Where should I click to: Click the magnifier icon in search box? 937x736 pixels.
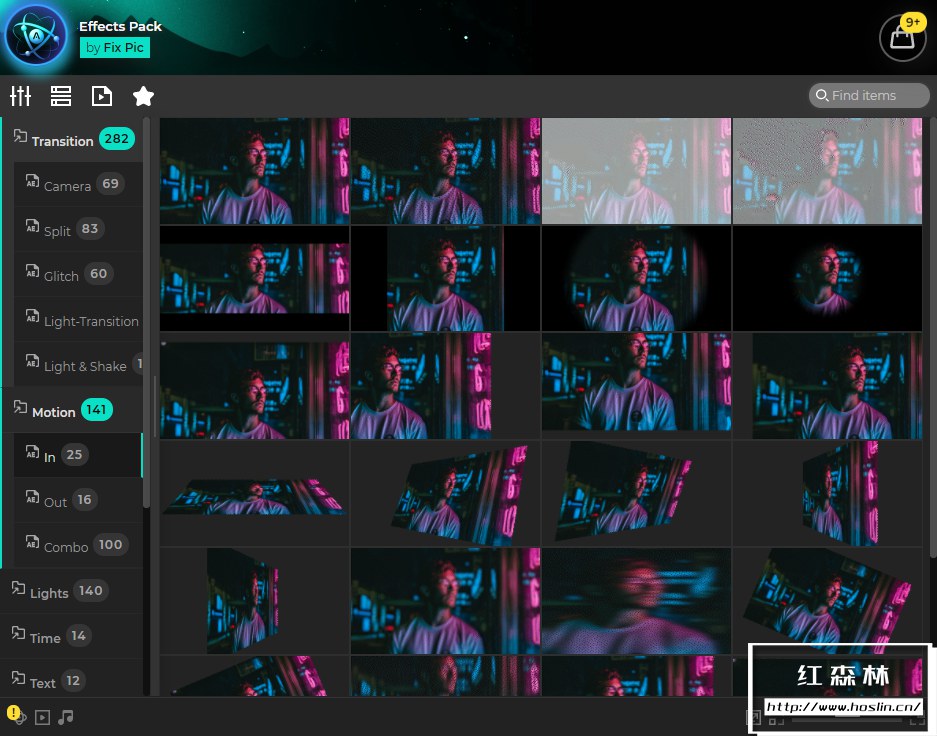tap(822, 96)
